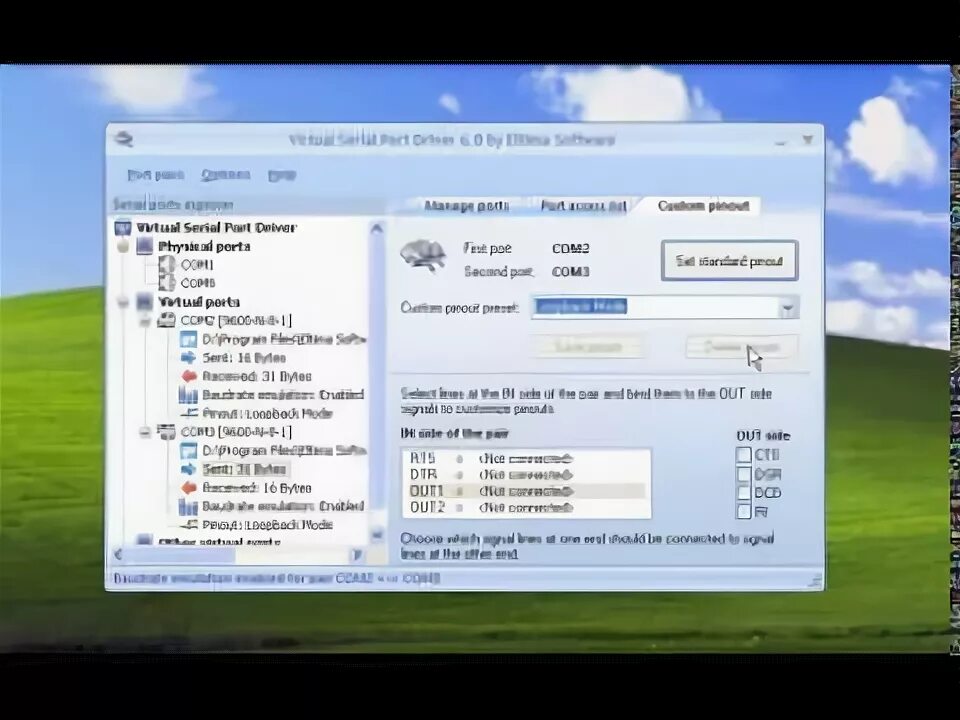This screenshot has height=720, width=960.
Task: Click the port icon directly below COM1
Action: point(167,283)
